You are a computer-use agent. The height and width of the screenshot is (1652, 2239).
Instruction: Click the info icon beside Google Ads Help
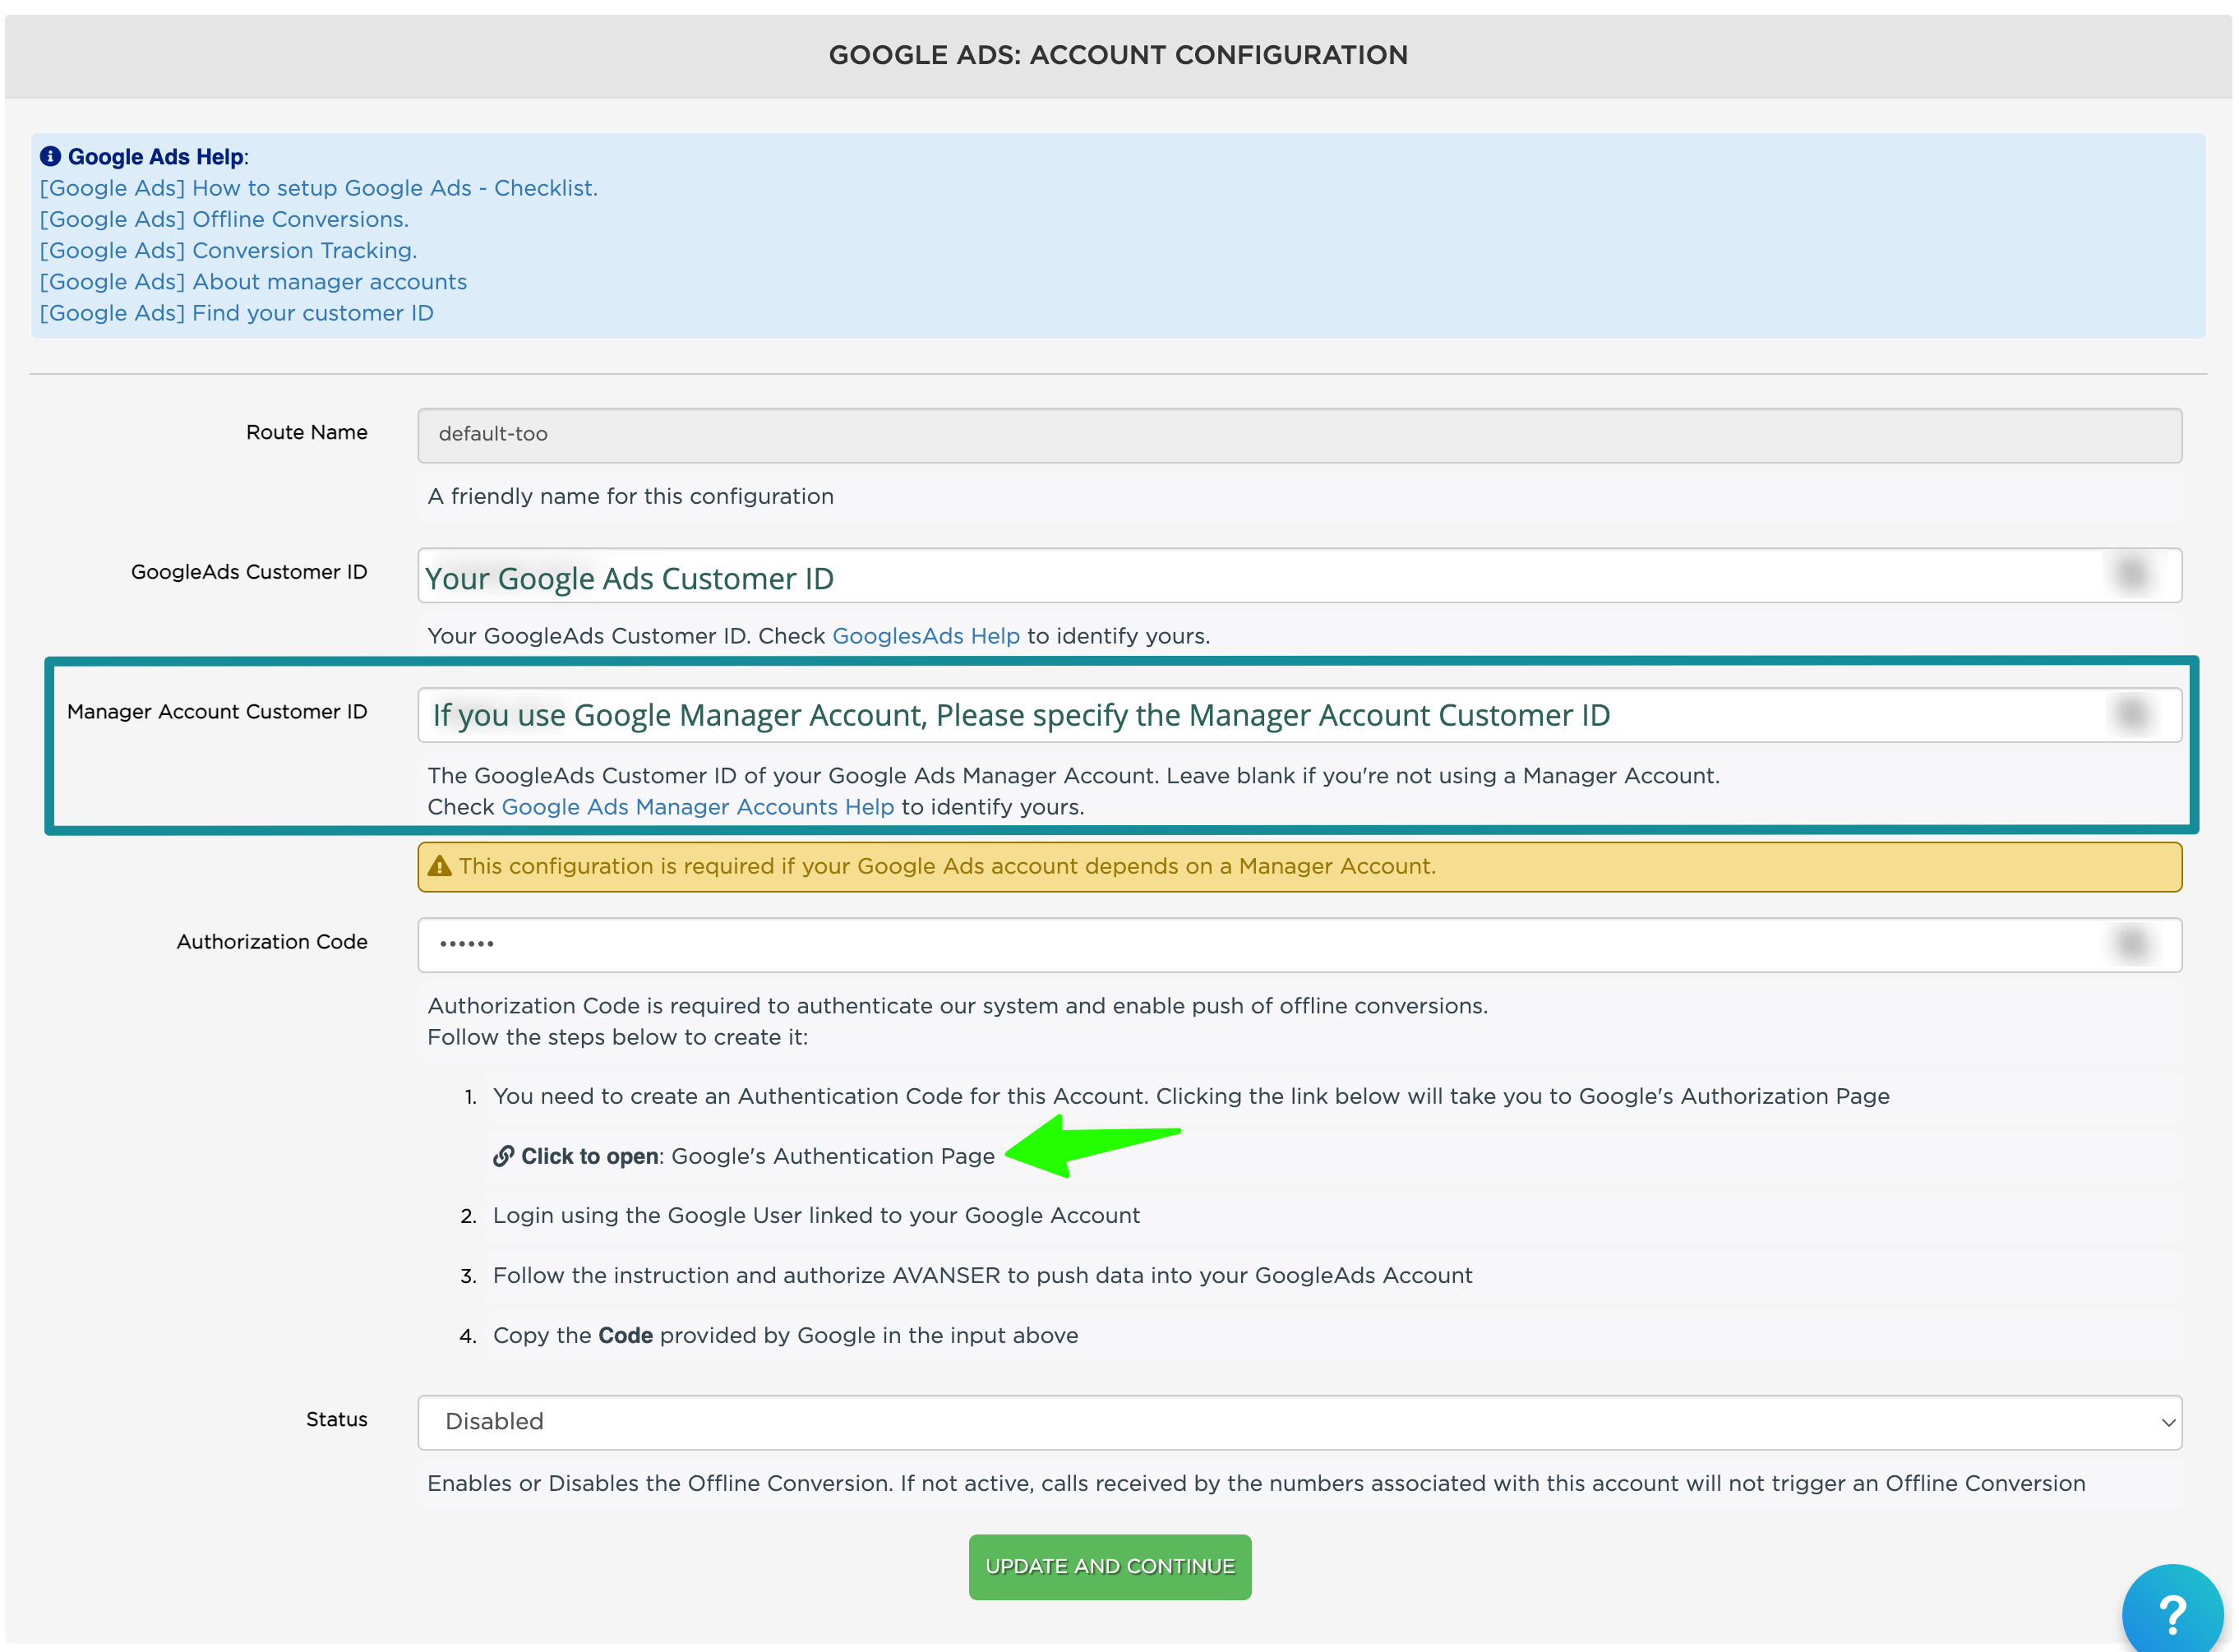(50, 156)
